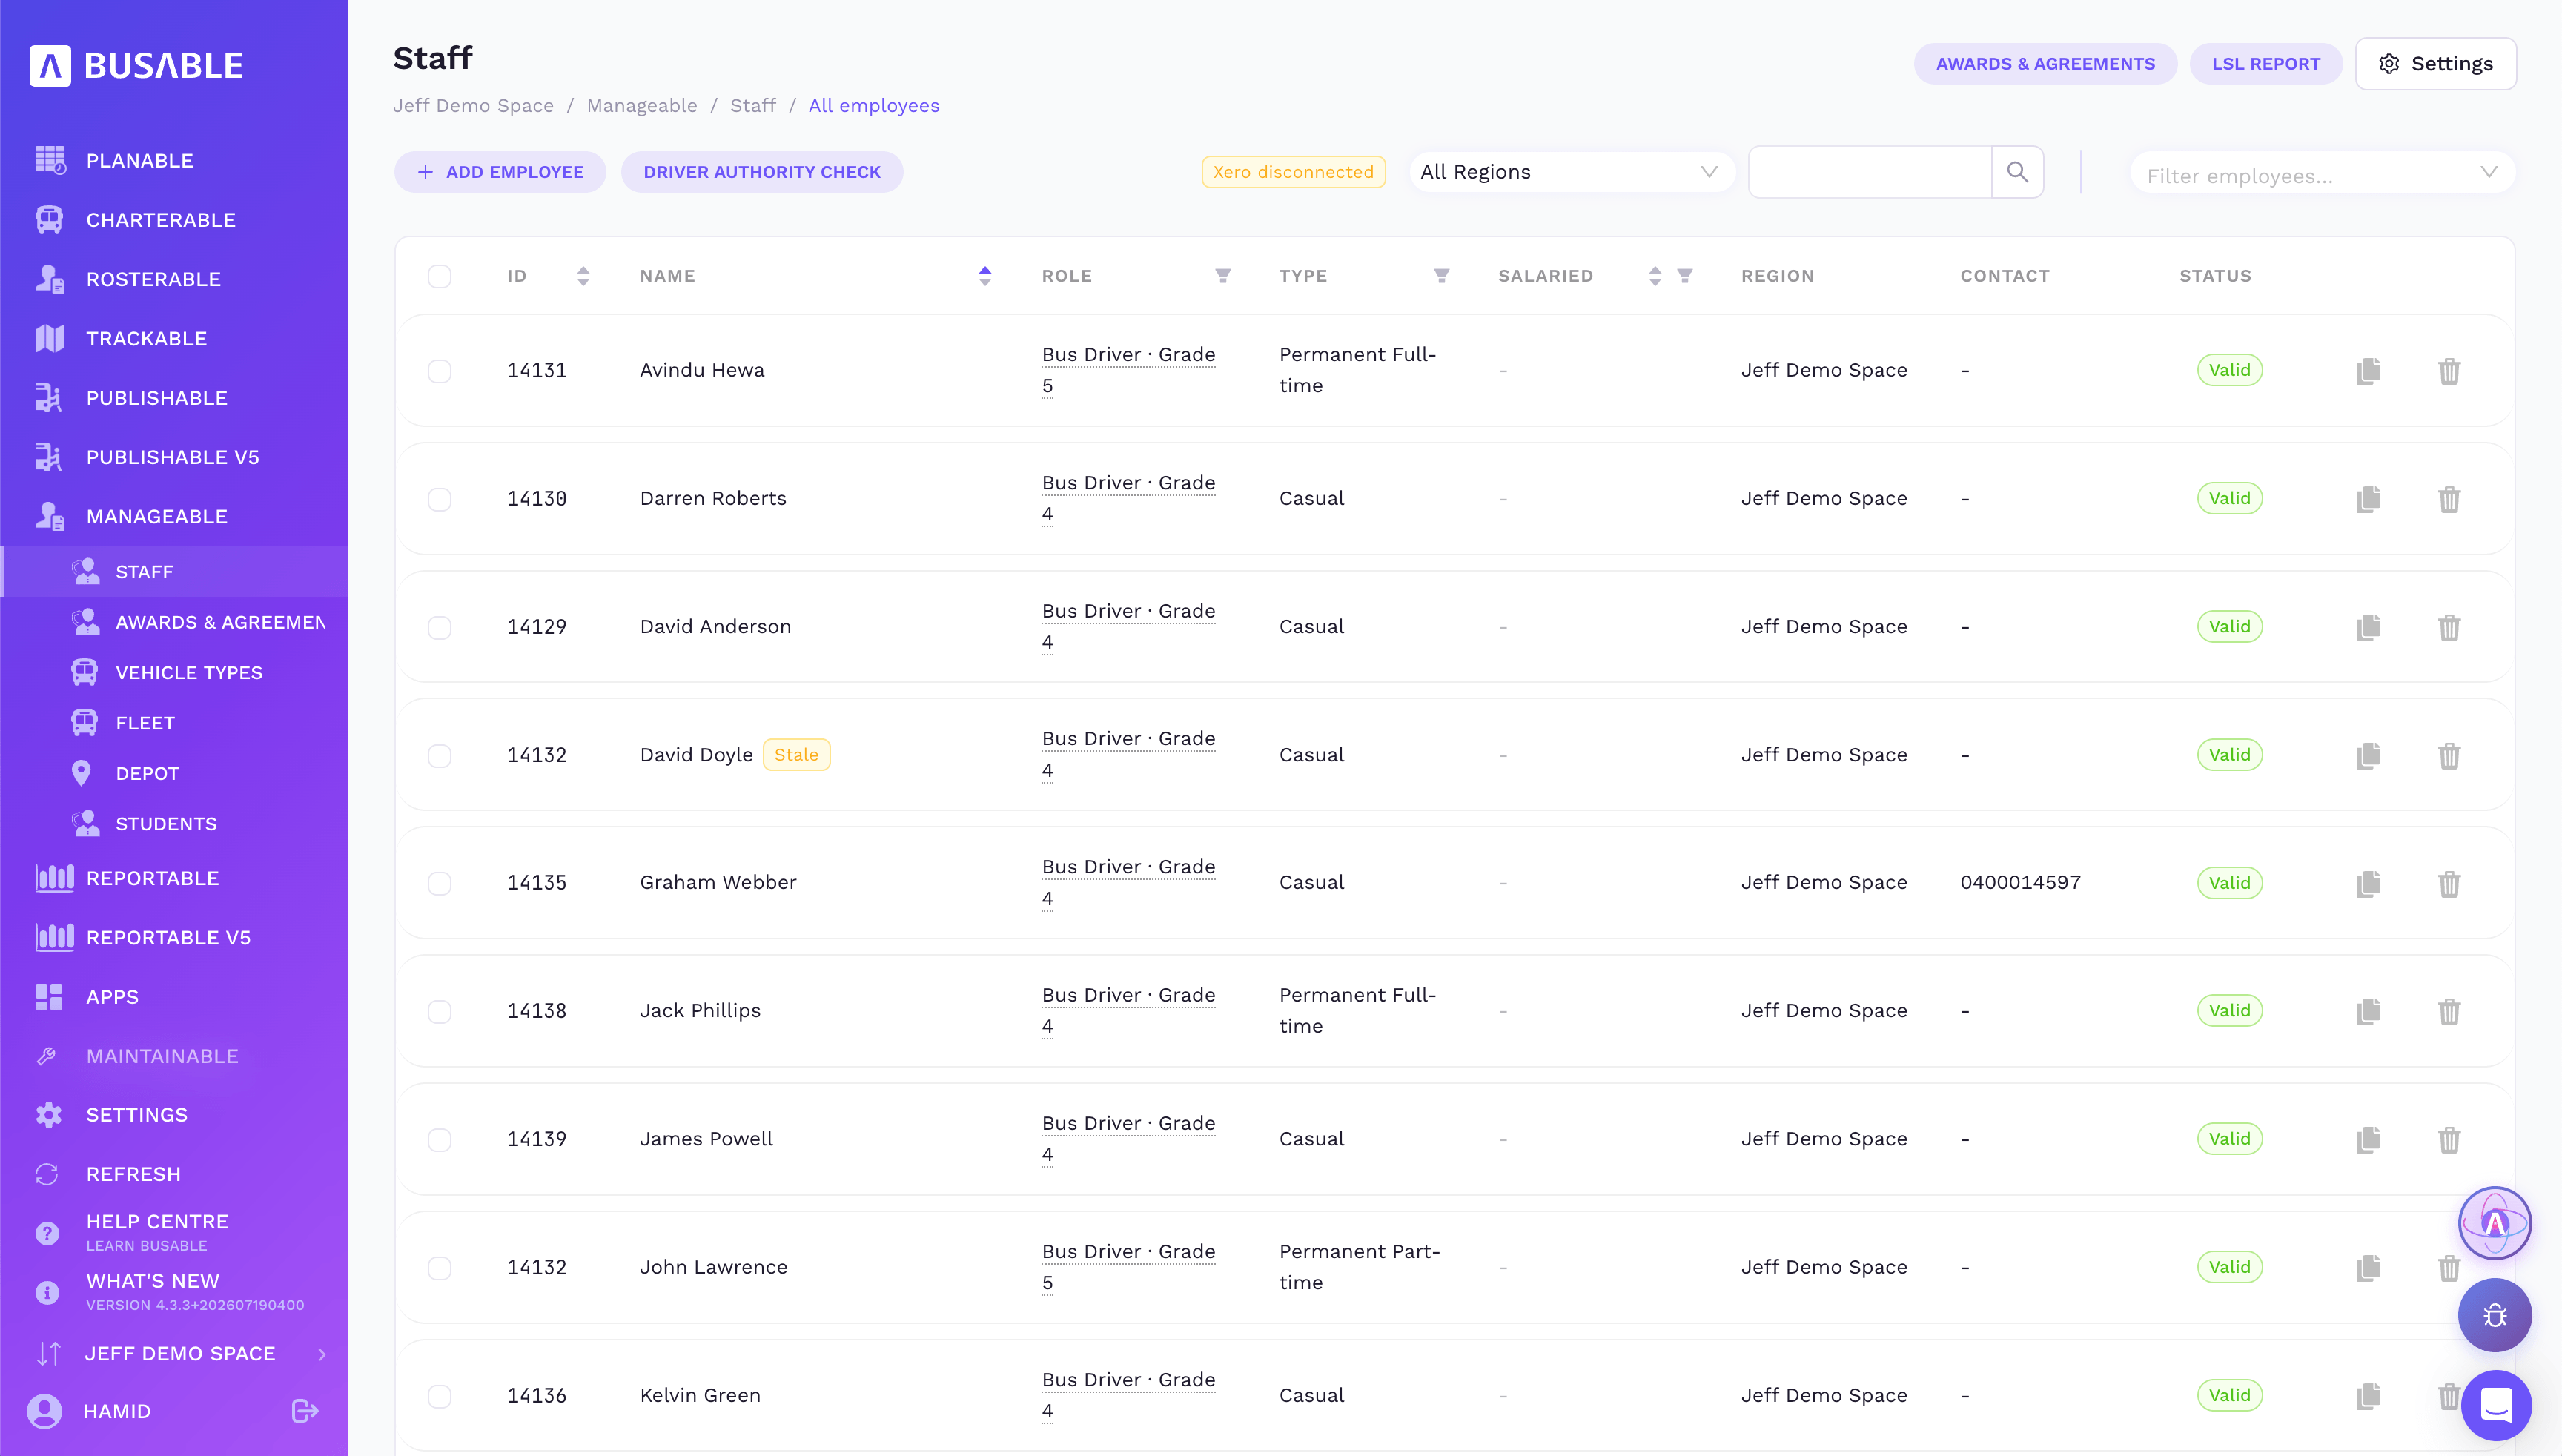Click the Xero disconnected badge
This screenshot has height=1456, width=2562.
click(x=1293, y=172)
